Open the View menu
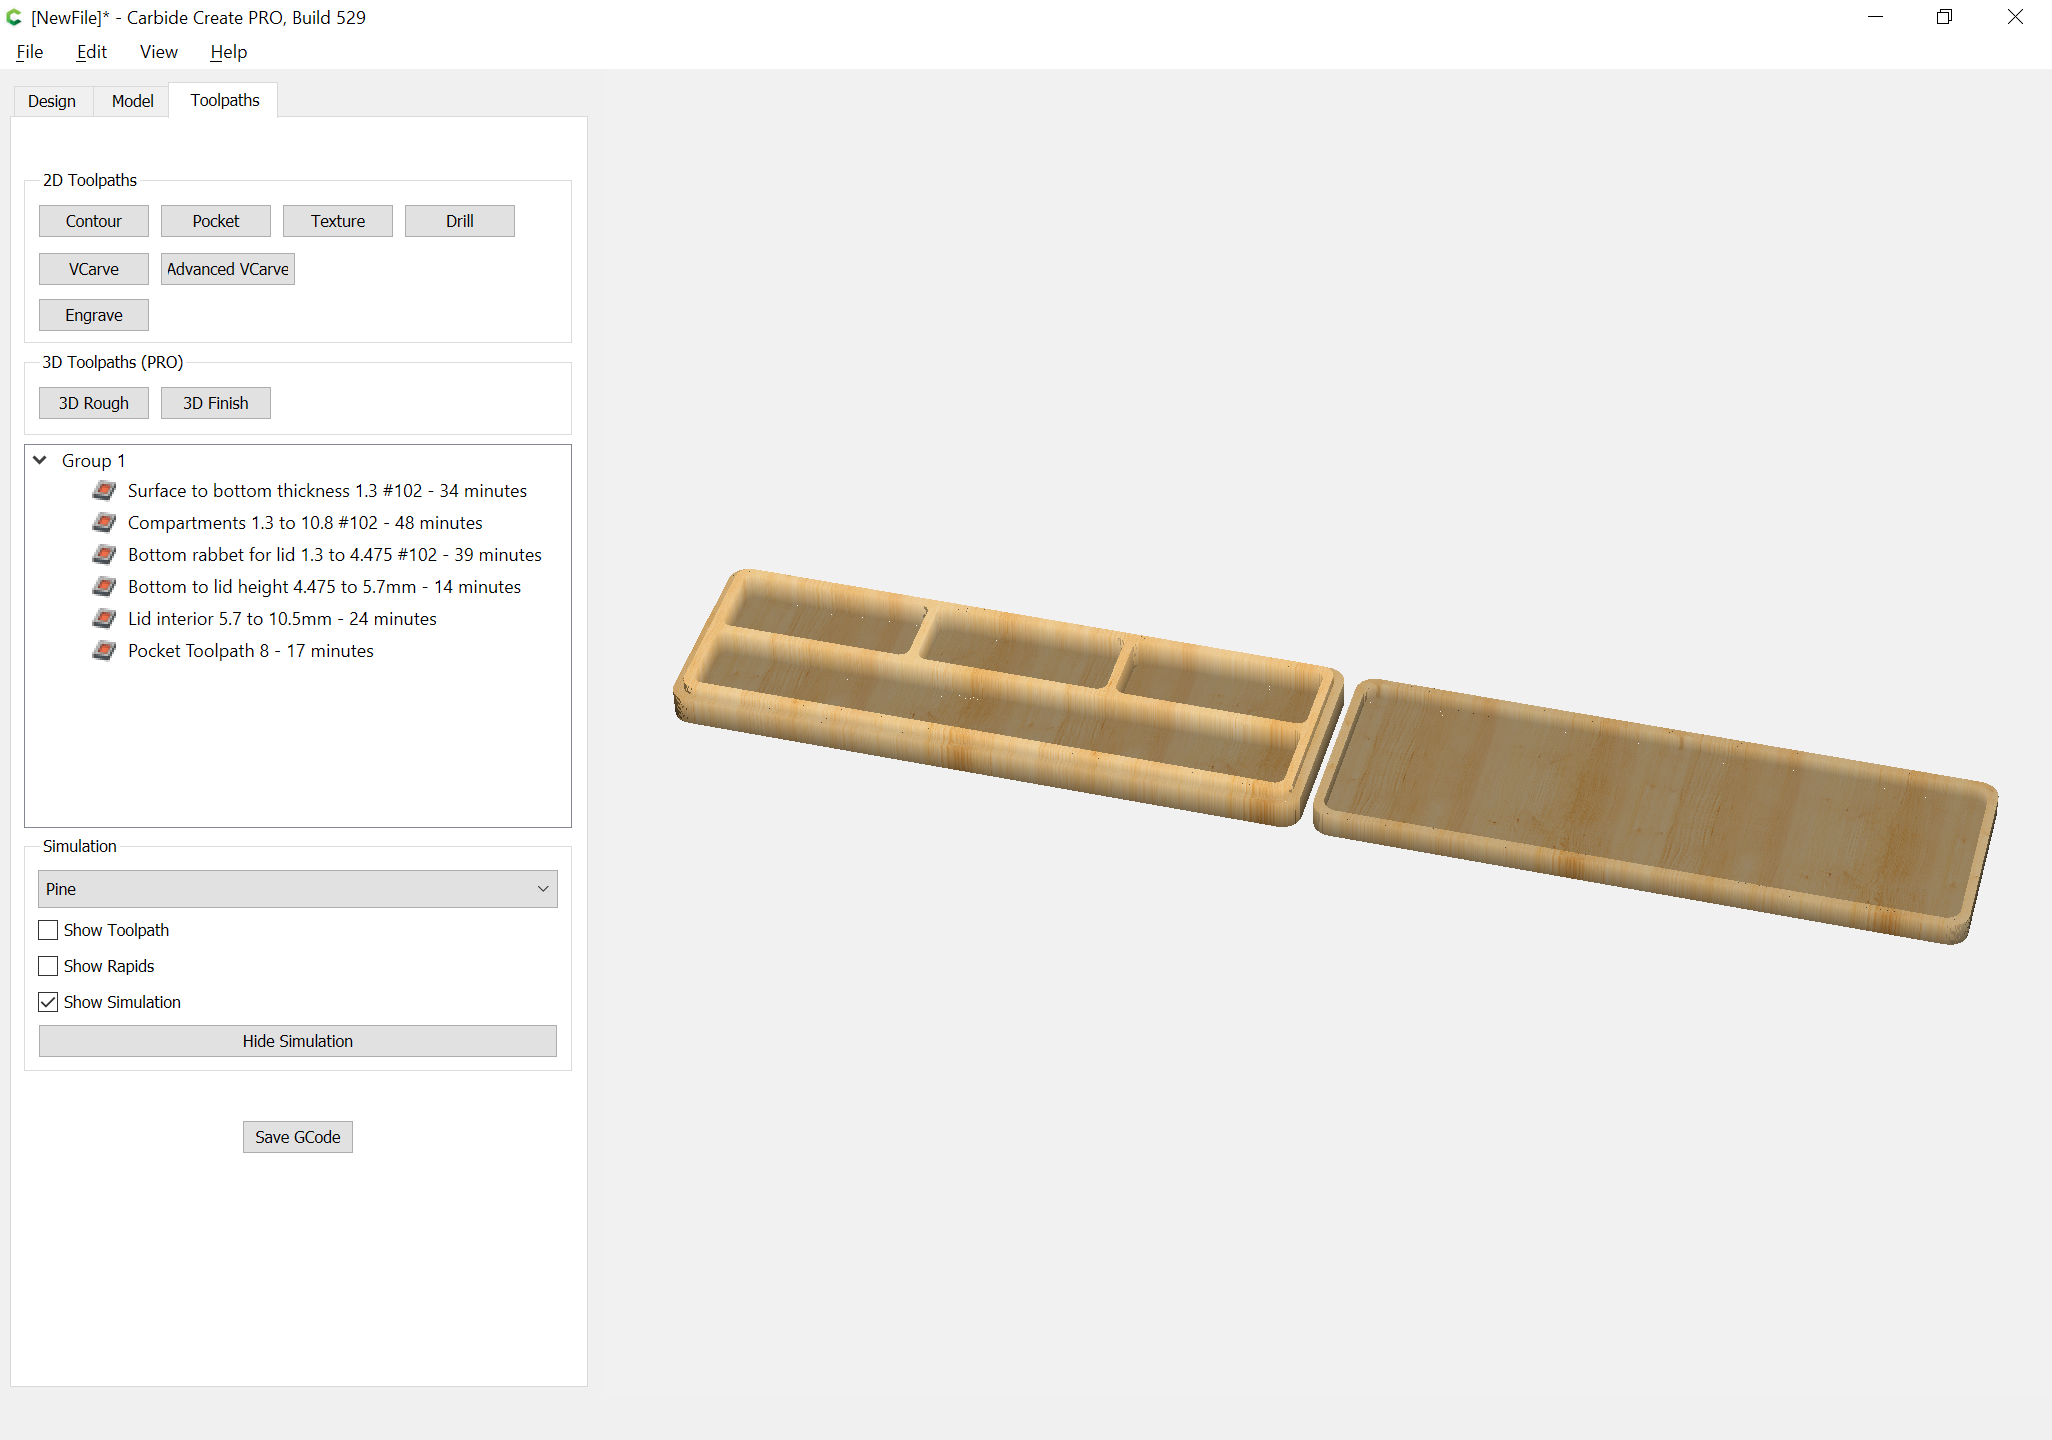 (159, 52)
